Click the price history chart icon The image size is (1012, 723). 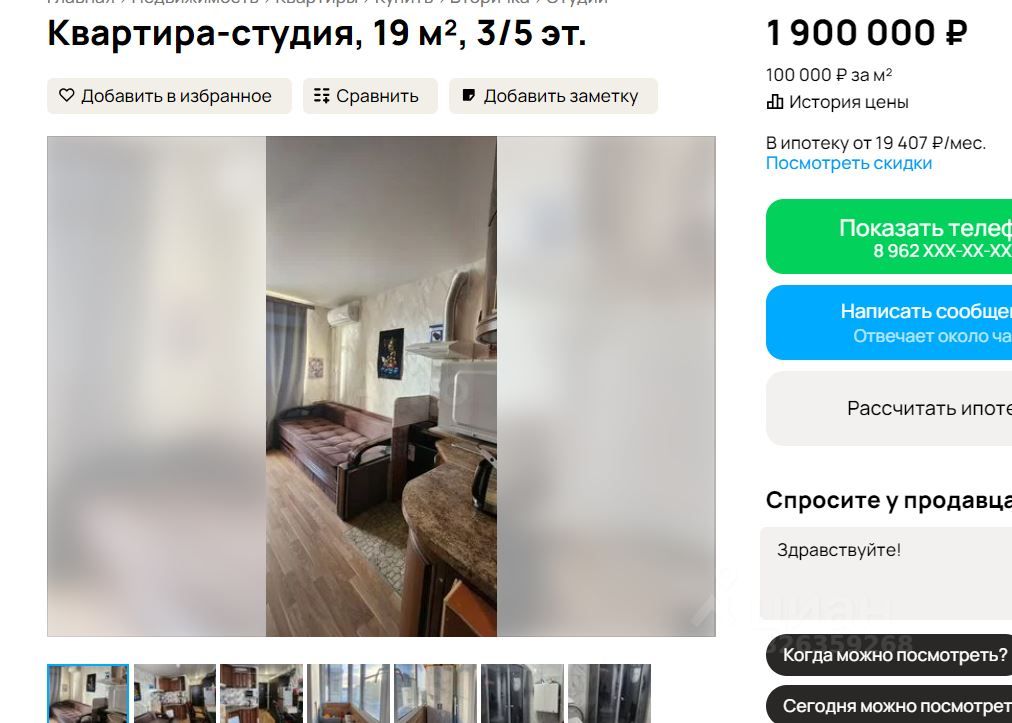point(774,102)
